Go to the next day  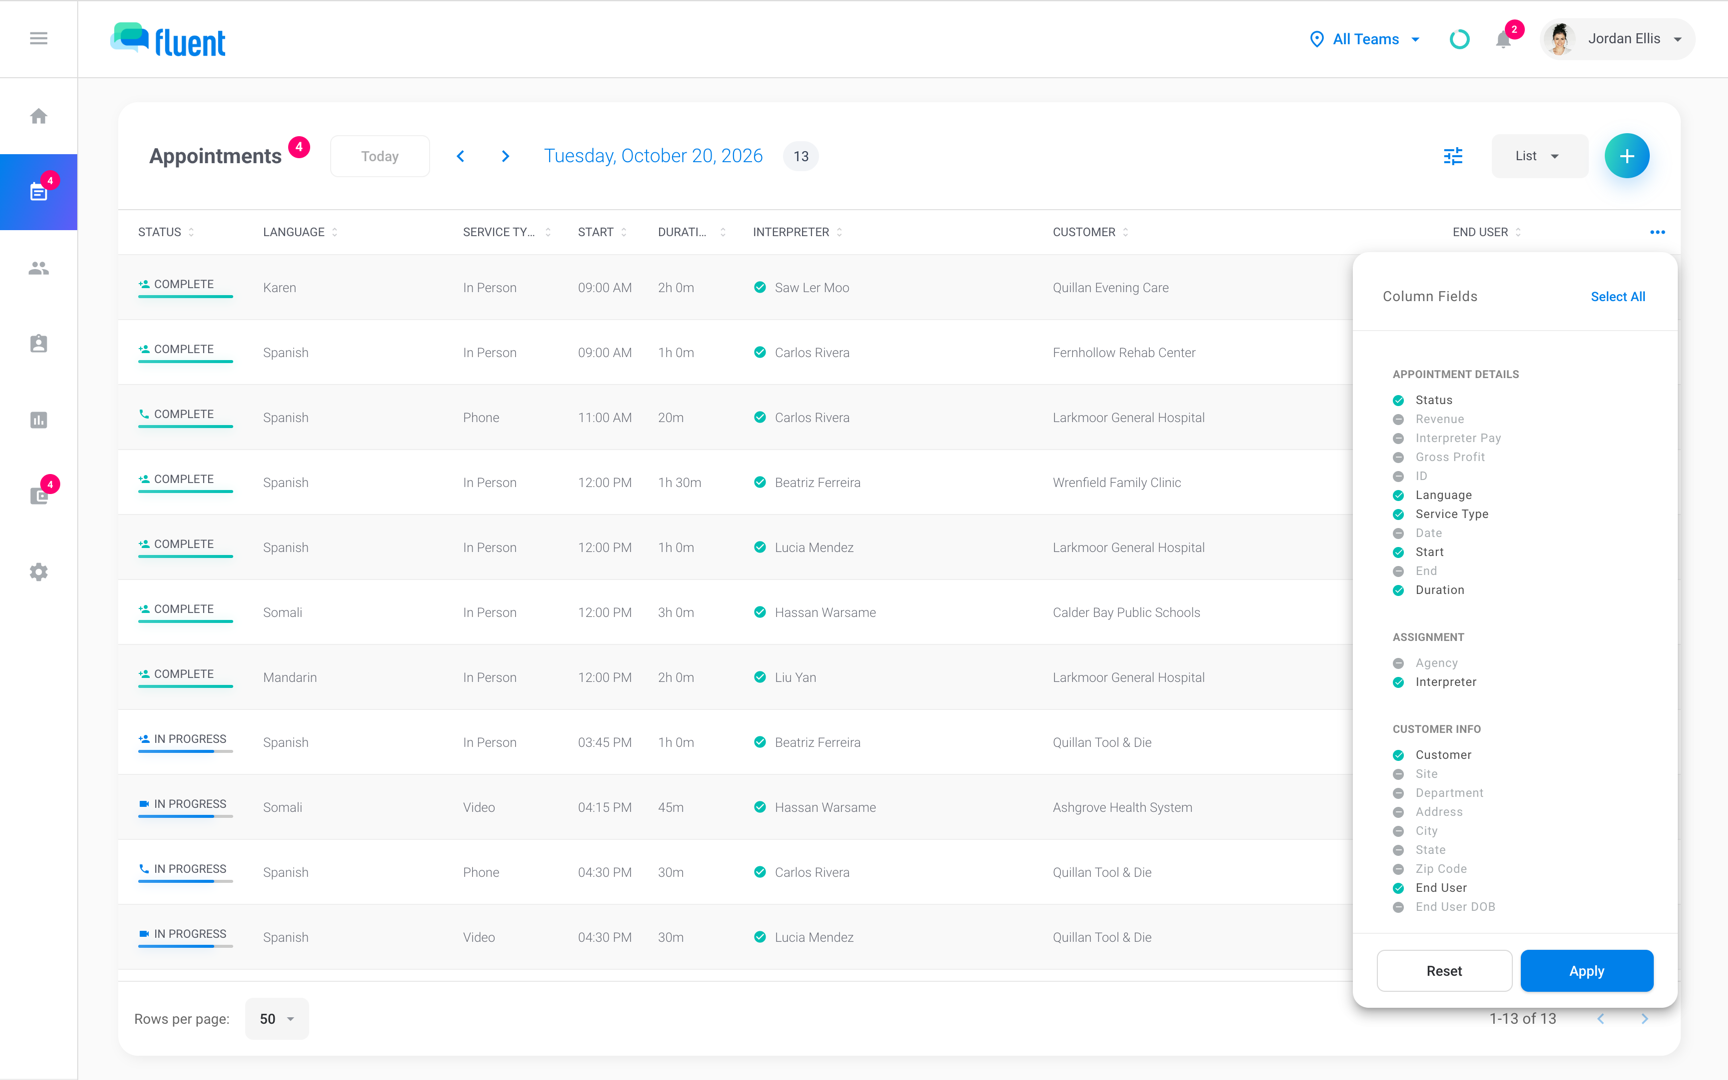point(506,156)
